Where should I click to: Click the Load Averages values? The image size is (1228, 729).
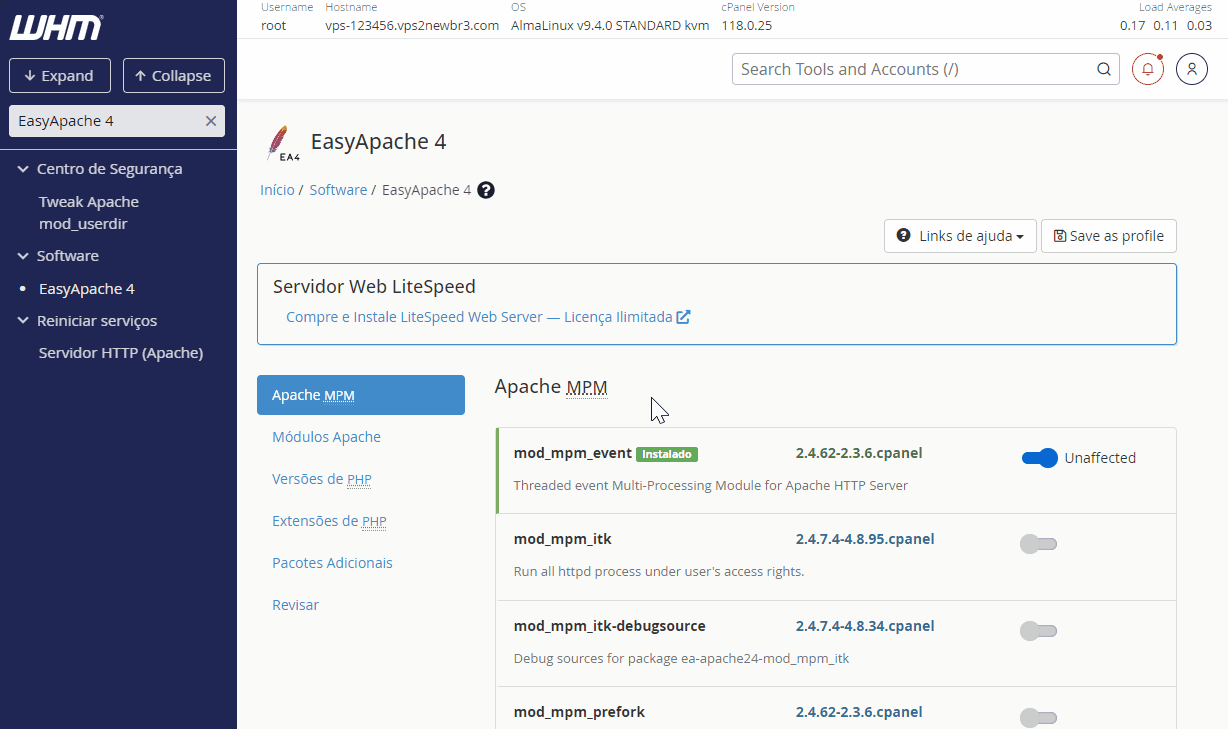tap(1166, 26)
